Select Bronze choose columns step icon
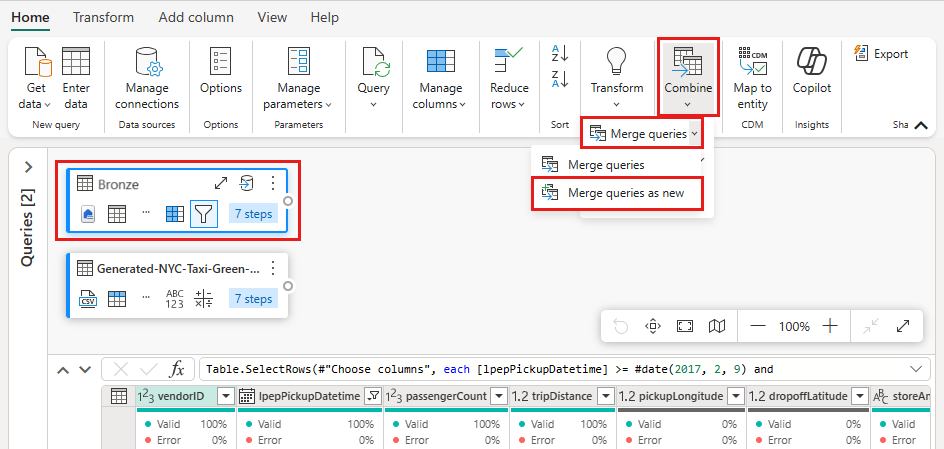The width and height of the screenshot is (944, 449). [175, 214]
